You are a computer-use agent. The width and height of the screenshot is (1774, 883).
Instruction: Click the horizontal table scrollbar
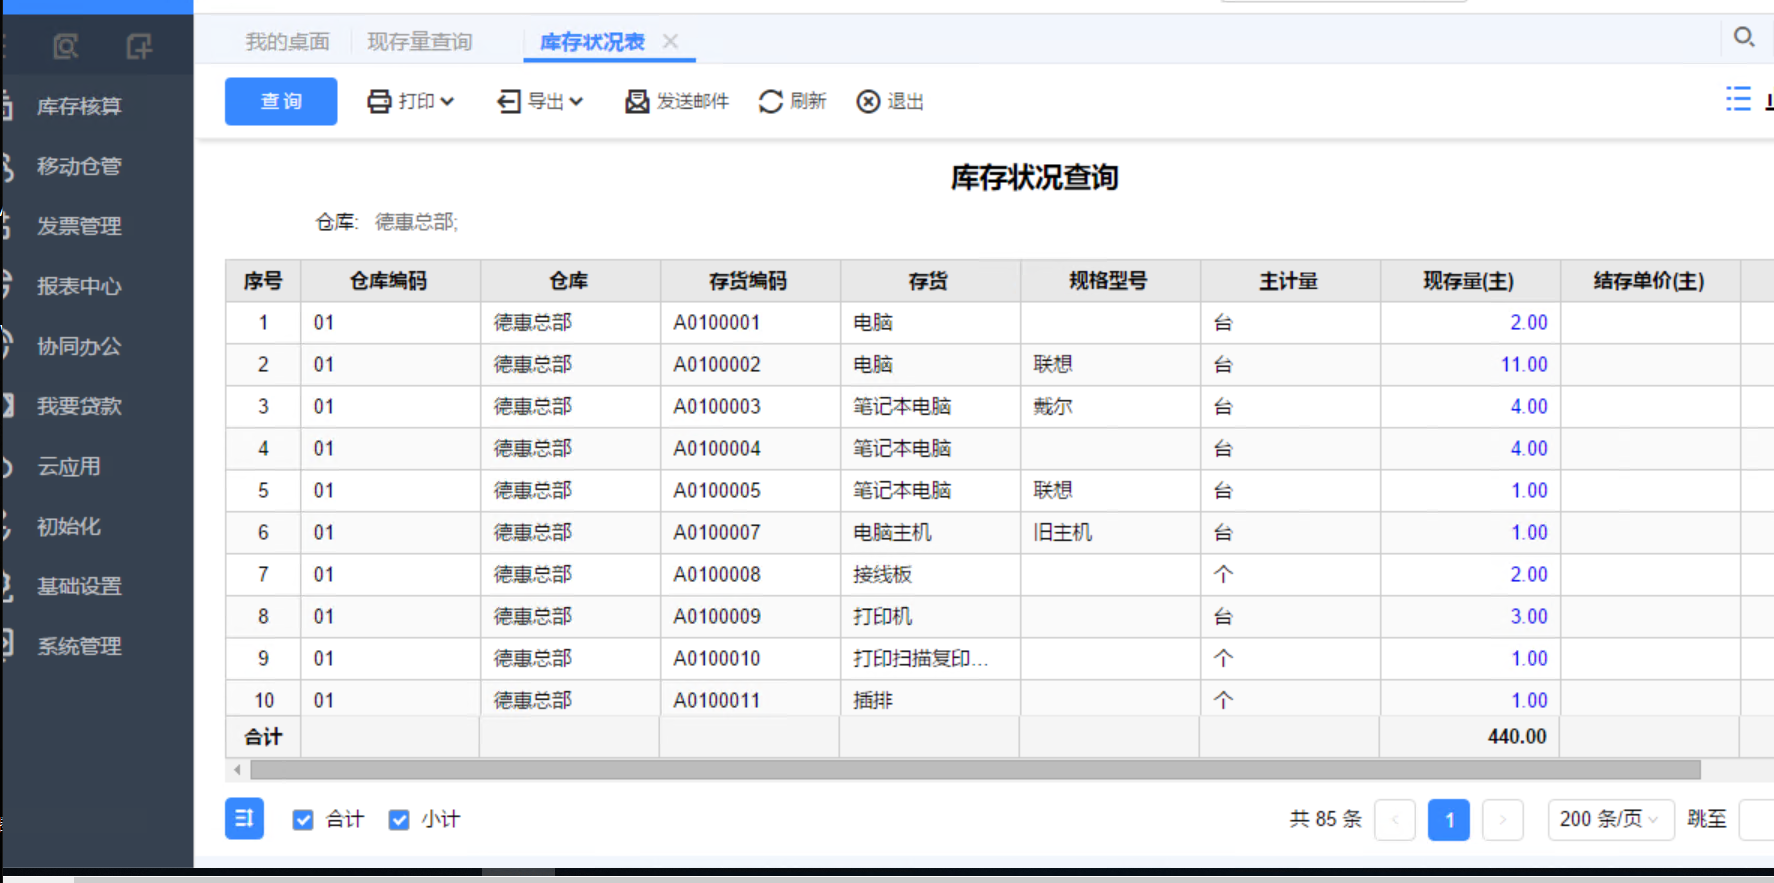click(975, 770)
